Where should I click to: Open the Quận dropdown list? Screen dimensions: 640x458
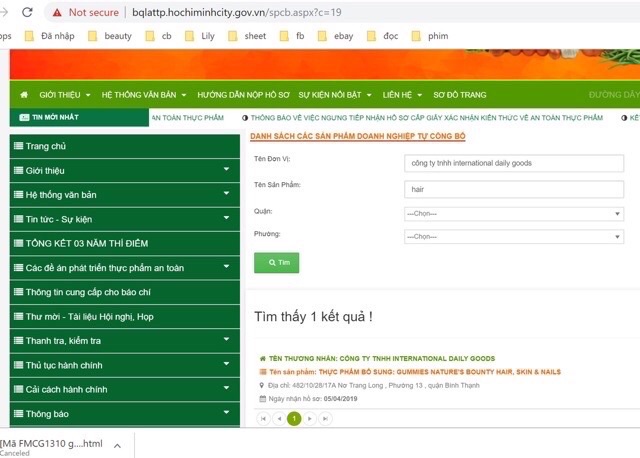coord(513,213)
